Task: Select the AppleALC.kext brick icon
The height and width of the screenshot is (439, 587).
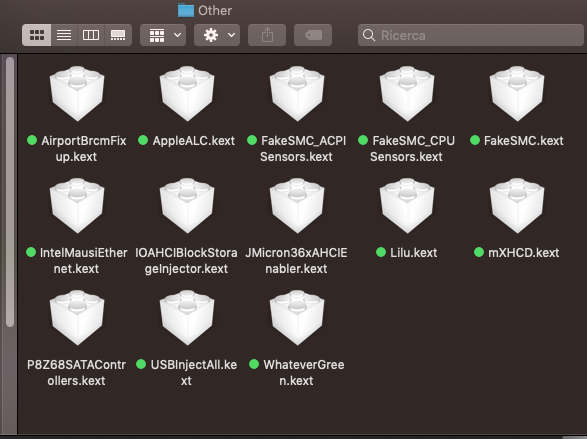Action: (x=187, y=94)
